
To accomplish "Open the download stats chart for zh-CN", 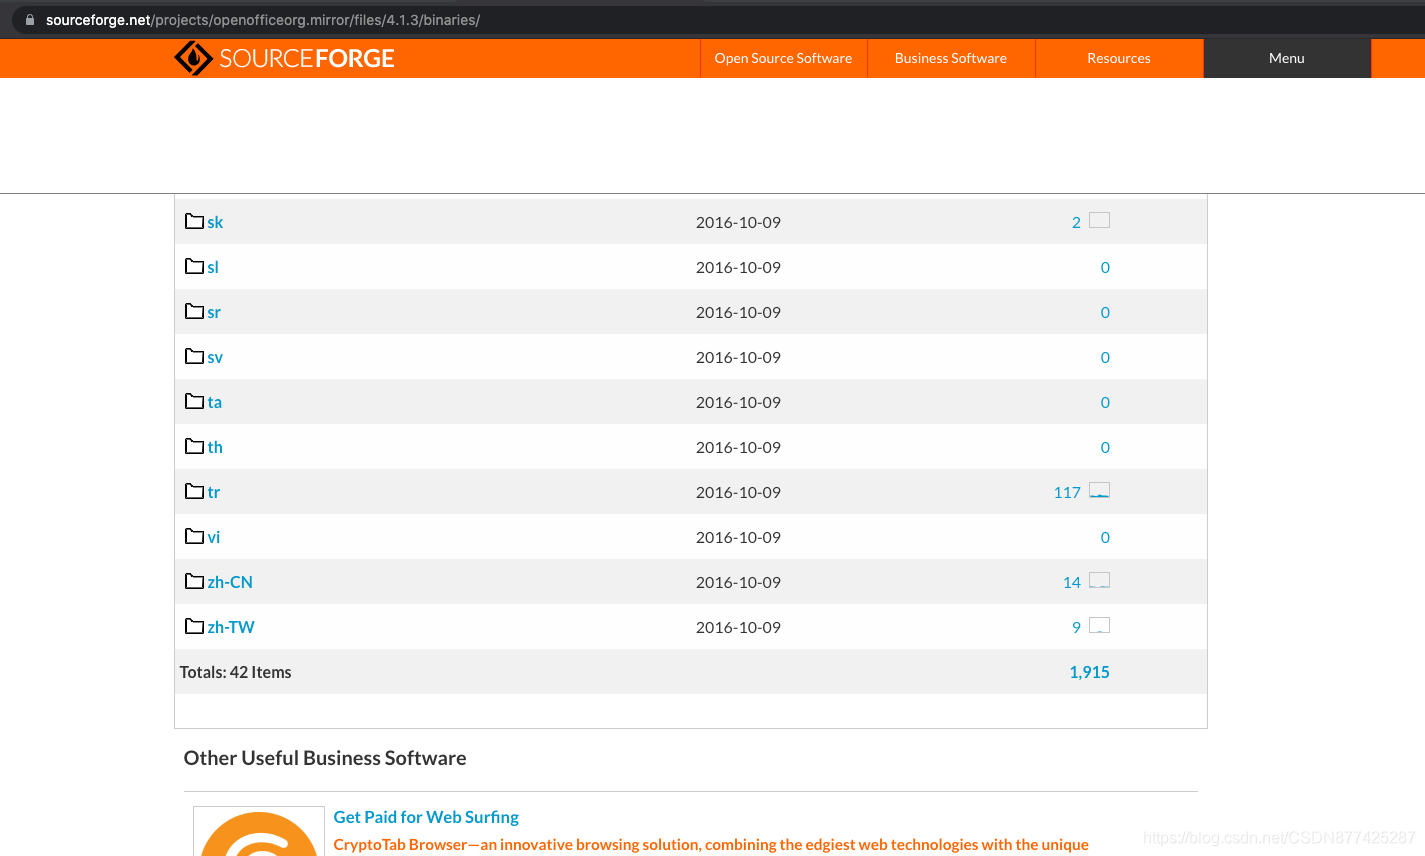I will click(1099, 580).
